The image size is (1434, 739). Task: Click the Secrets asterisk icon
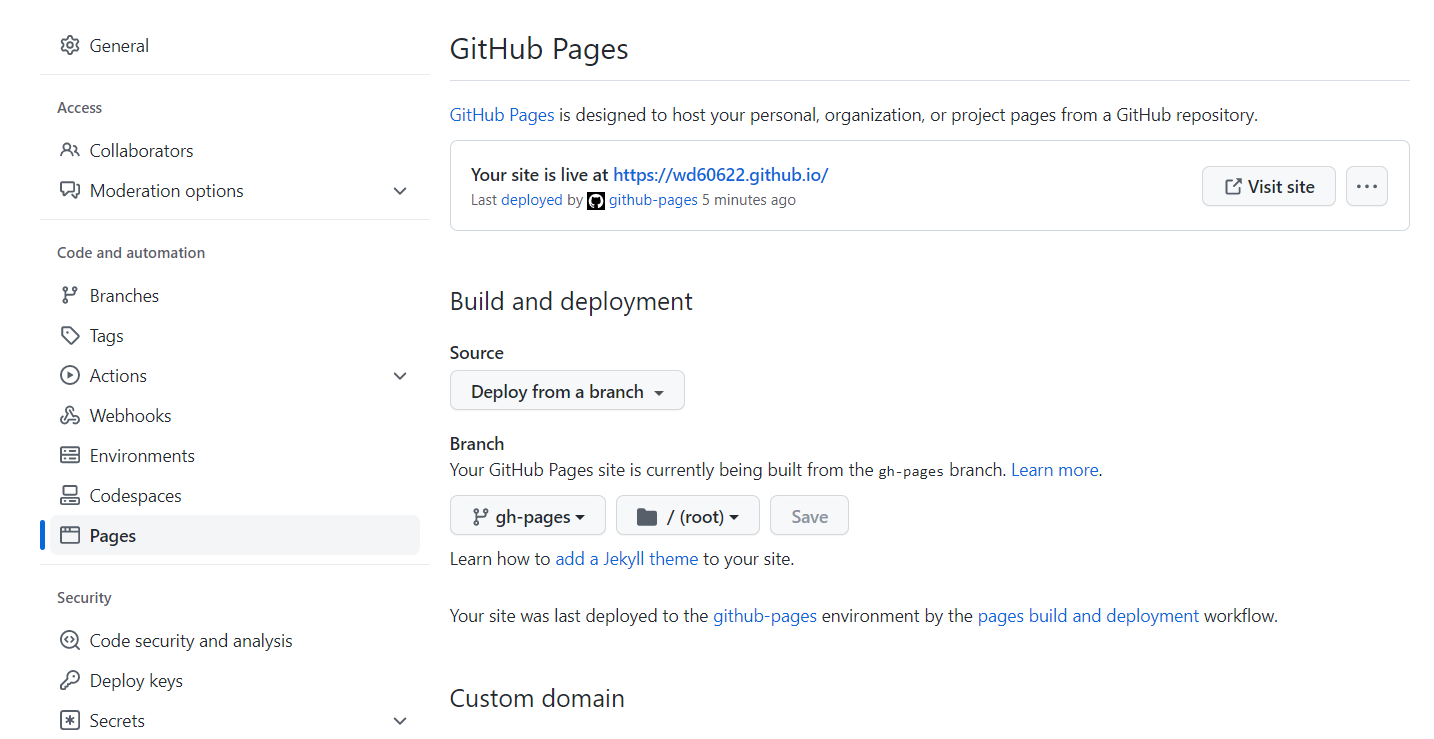(x=69, y=721)
